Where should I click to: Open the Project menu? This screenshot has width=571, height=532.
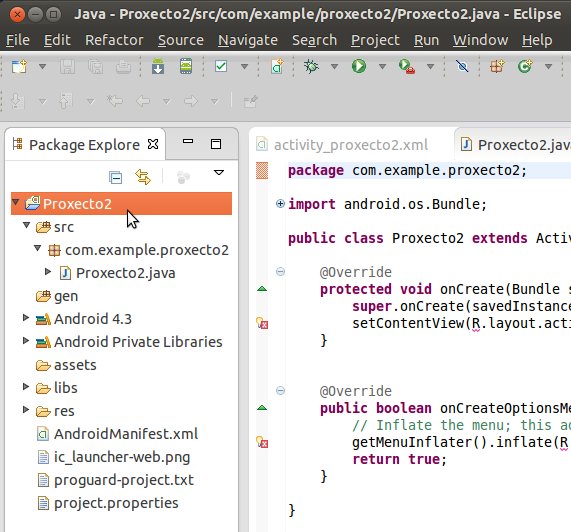point(375,40)
